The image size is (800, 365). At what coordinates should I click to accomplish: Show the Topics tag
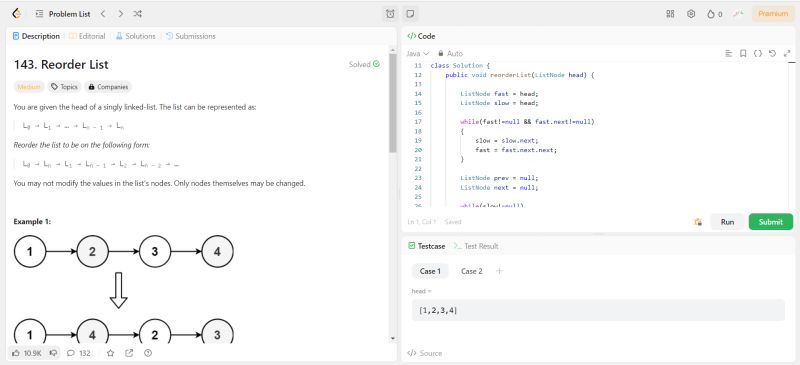[x=64, y=87]
